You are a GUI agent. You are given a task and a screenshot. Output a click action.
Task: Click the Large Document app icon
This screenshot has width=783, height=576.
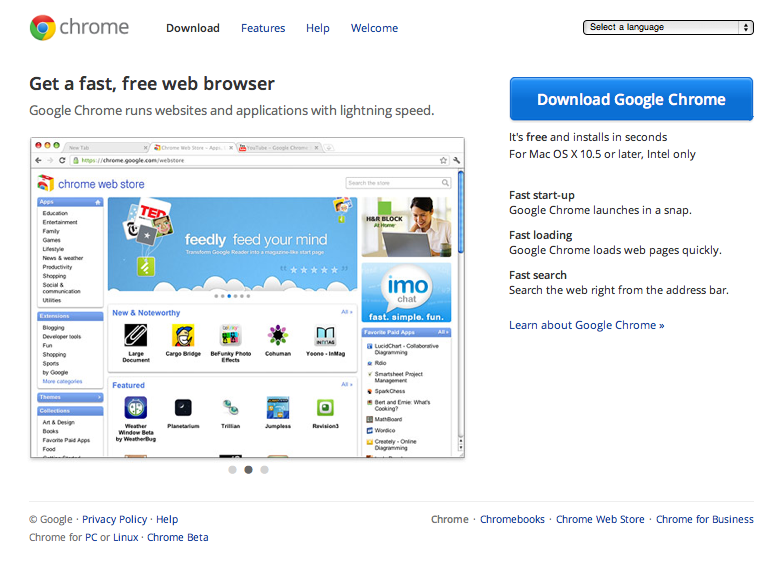tap(136, 335)
